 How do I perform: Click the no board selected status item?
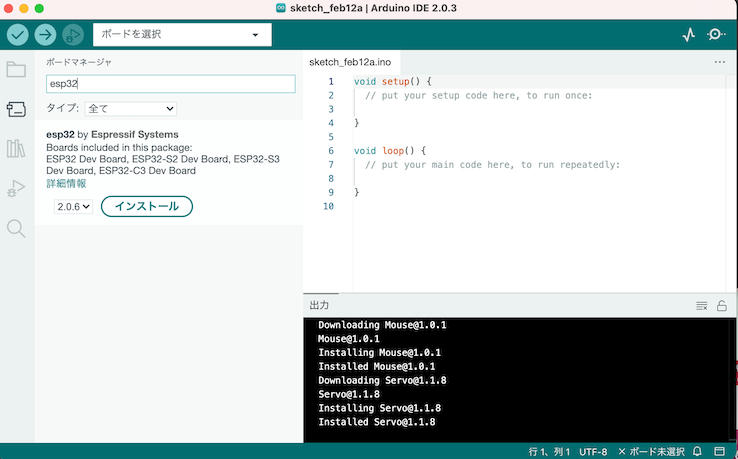click(651, 451)
